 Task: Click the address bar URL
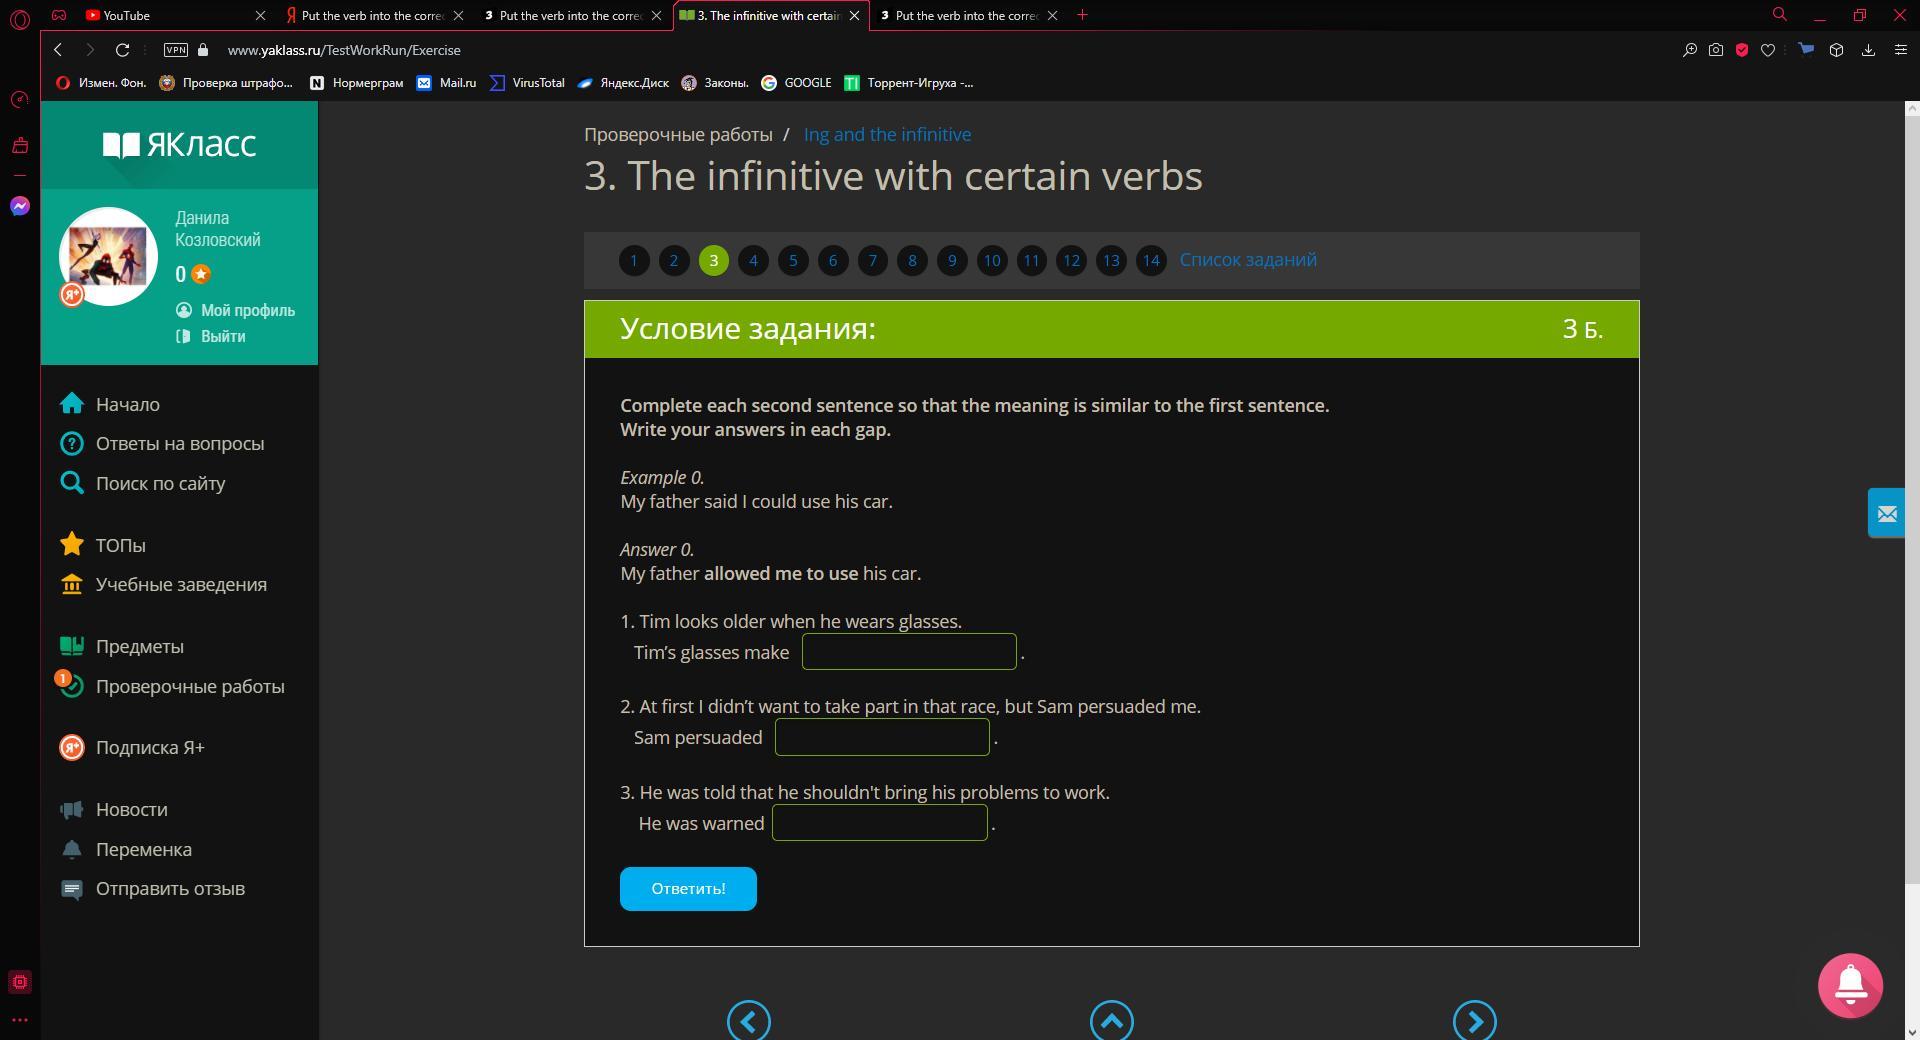click(344, 50)
